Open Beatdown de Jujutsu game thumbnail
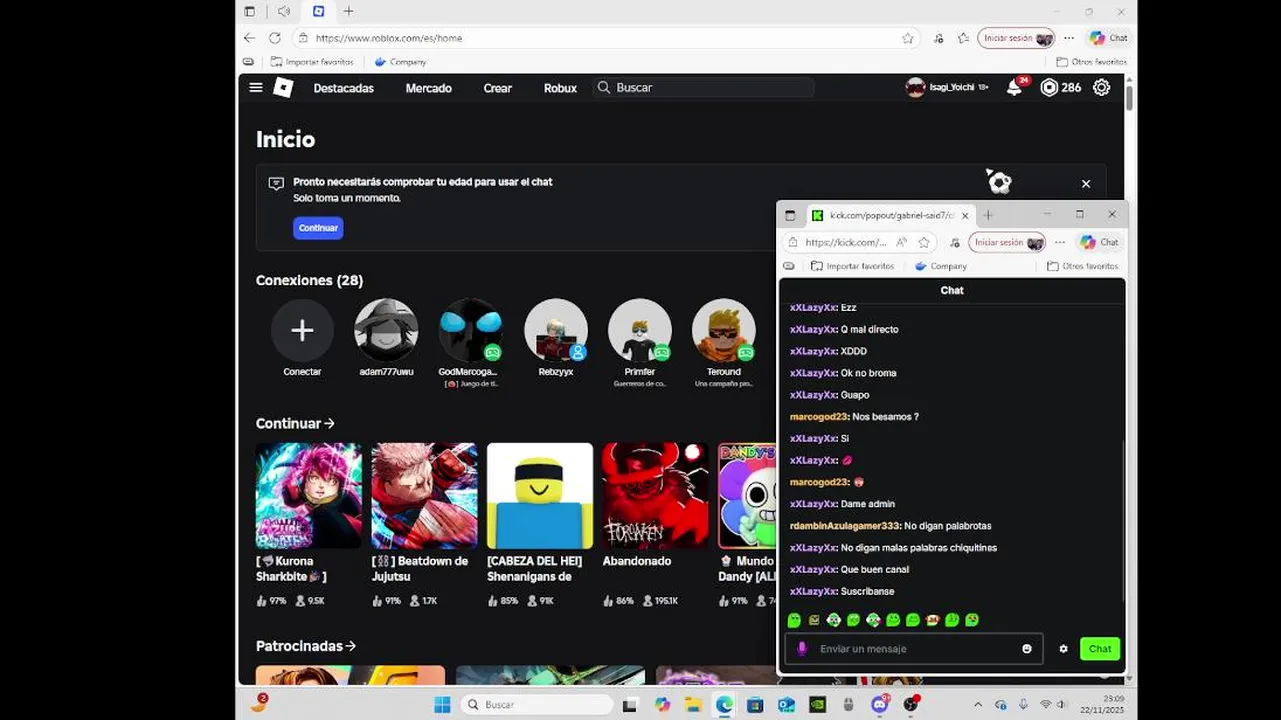 424,496
